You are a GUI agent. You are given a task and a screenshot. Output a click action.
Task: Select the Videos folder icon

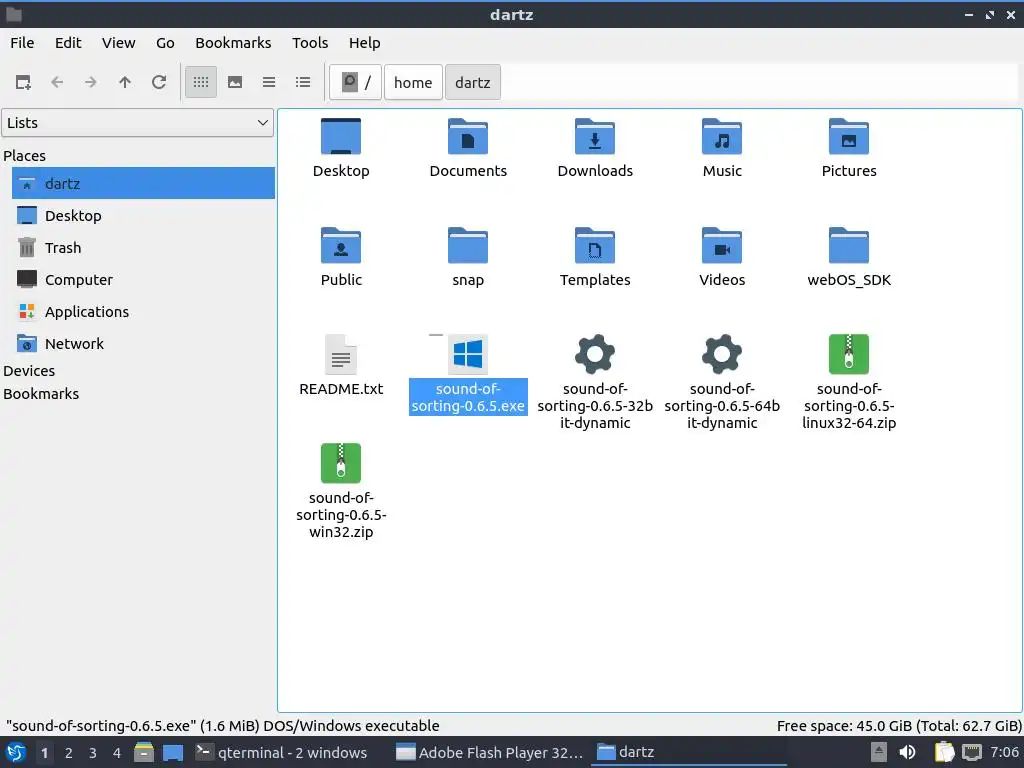click(x=722, y=257)
